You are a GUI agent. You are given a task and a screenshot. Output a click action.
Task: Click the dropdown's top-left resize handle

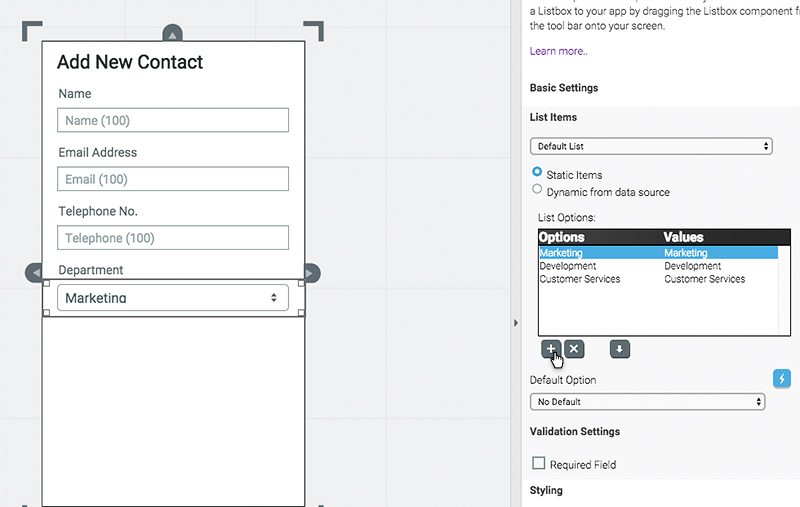tap(46, 283)
